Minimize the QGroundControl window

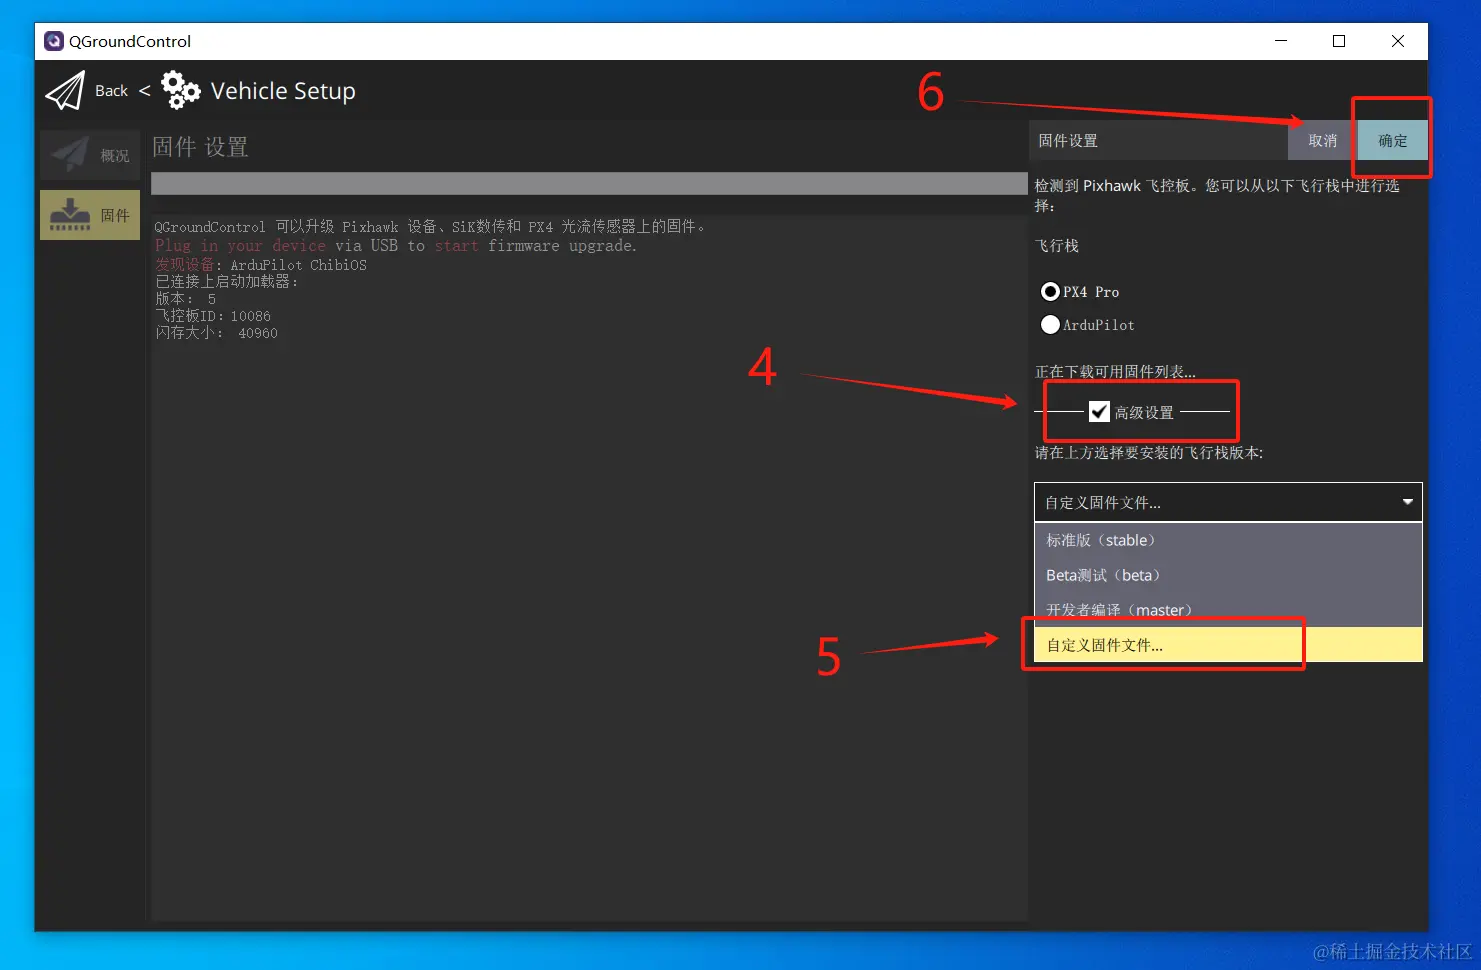click(1281, 41)
